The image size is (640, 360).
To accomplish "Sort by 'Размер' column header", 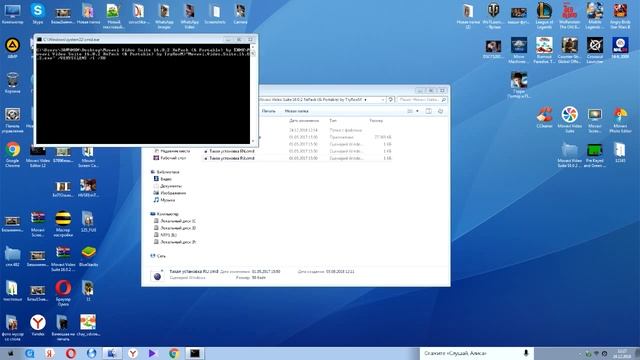I will point(376,121).
